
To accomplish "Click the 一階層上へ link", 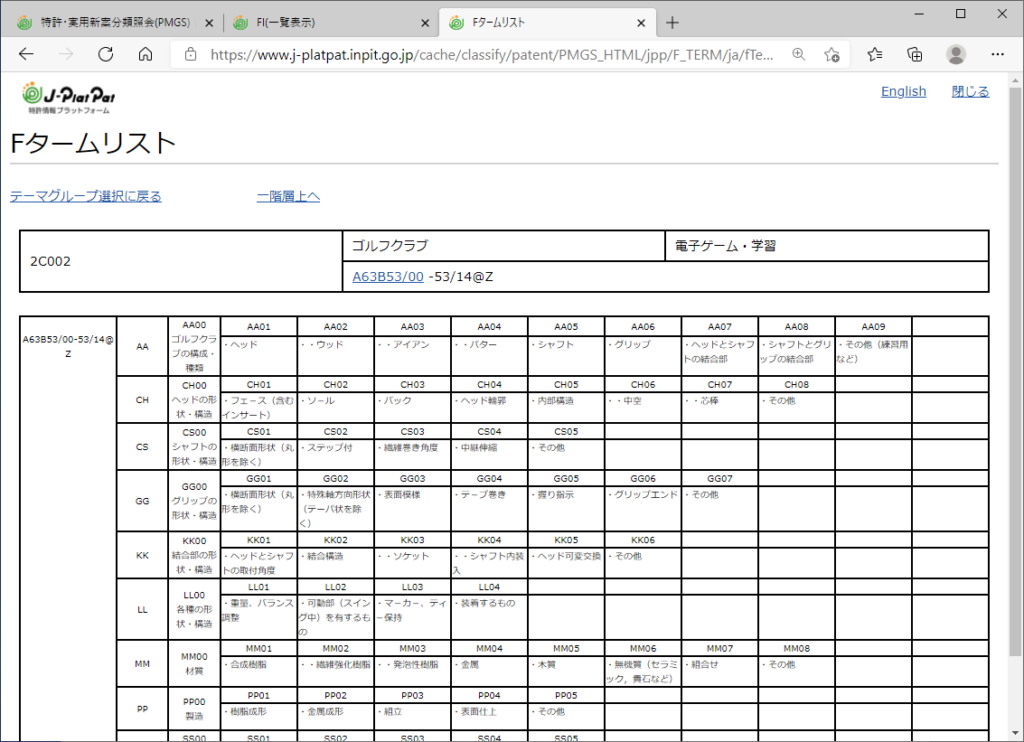I will tap(288, 196).
